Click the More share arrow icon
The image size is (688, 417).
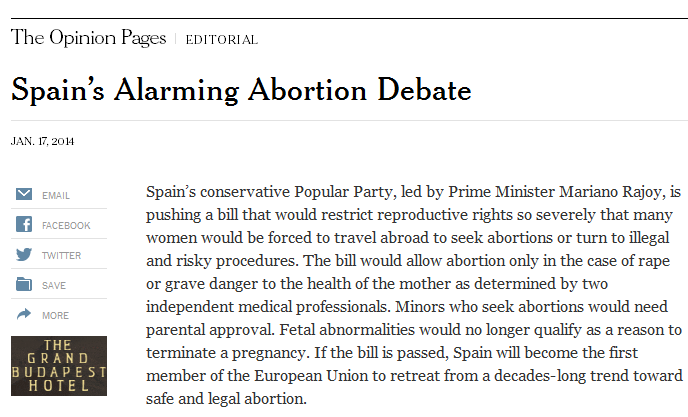tap(24, 315)
